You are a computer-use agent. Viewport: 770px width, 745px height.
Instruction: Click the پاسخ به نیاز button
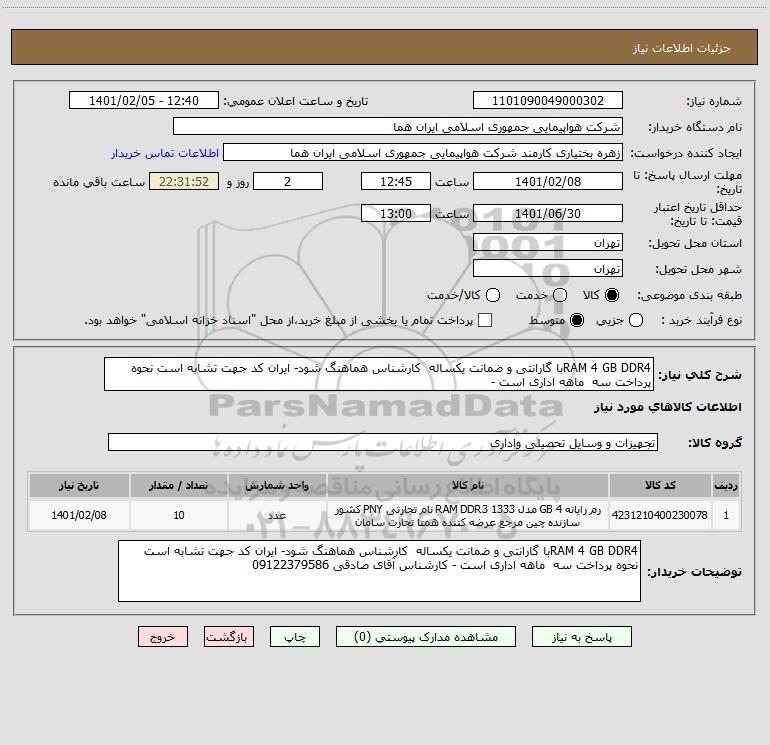[x=582, y=637]
